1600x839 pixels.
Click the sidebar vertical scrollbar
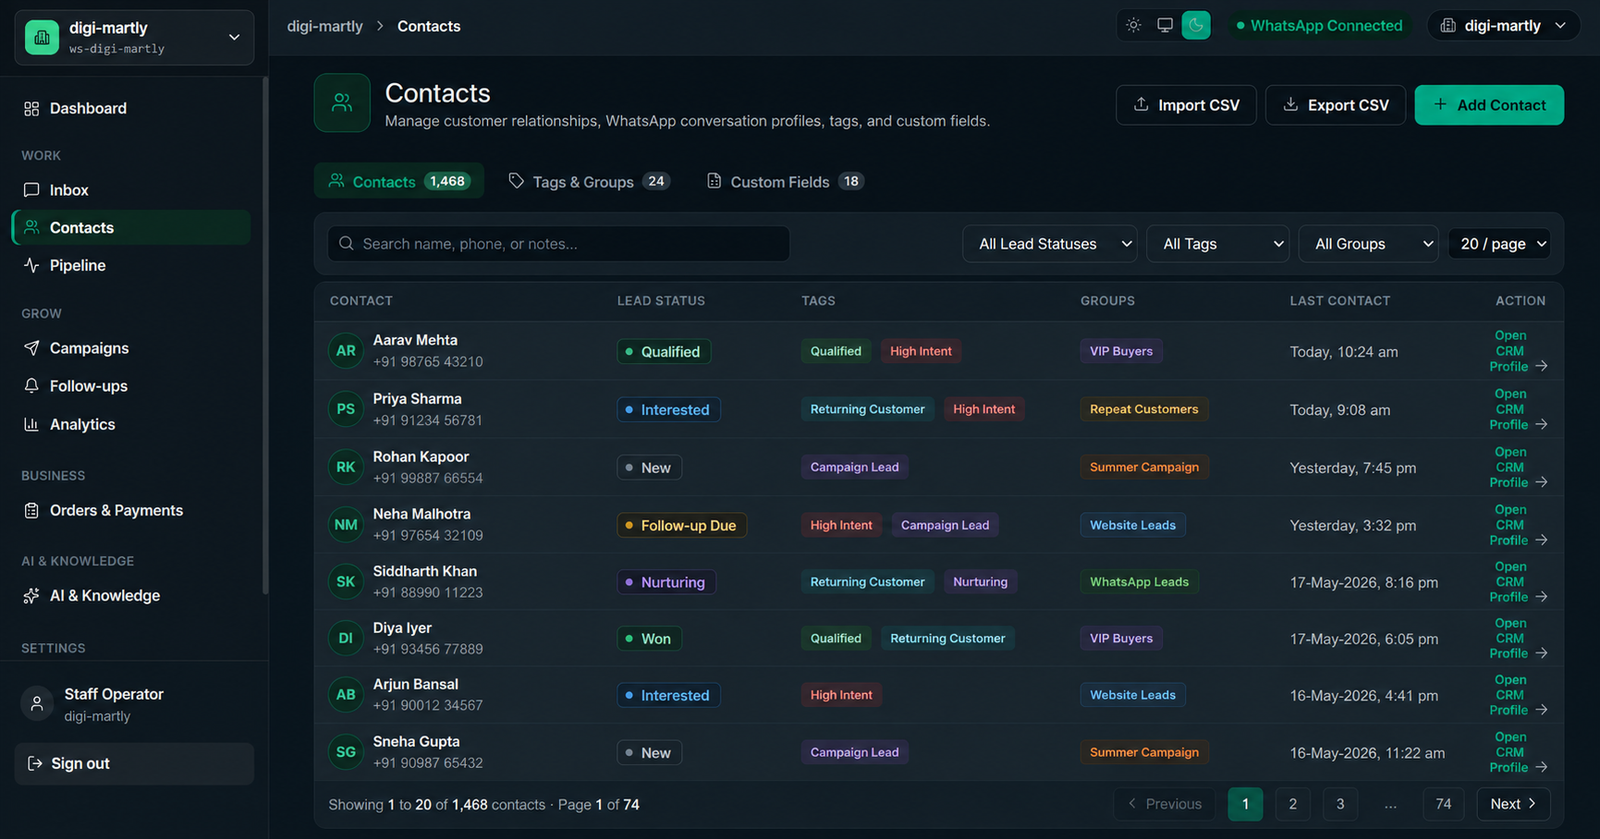[x=265, y=336]
